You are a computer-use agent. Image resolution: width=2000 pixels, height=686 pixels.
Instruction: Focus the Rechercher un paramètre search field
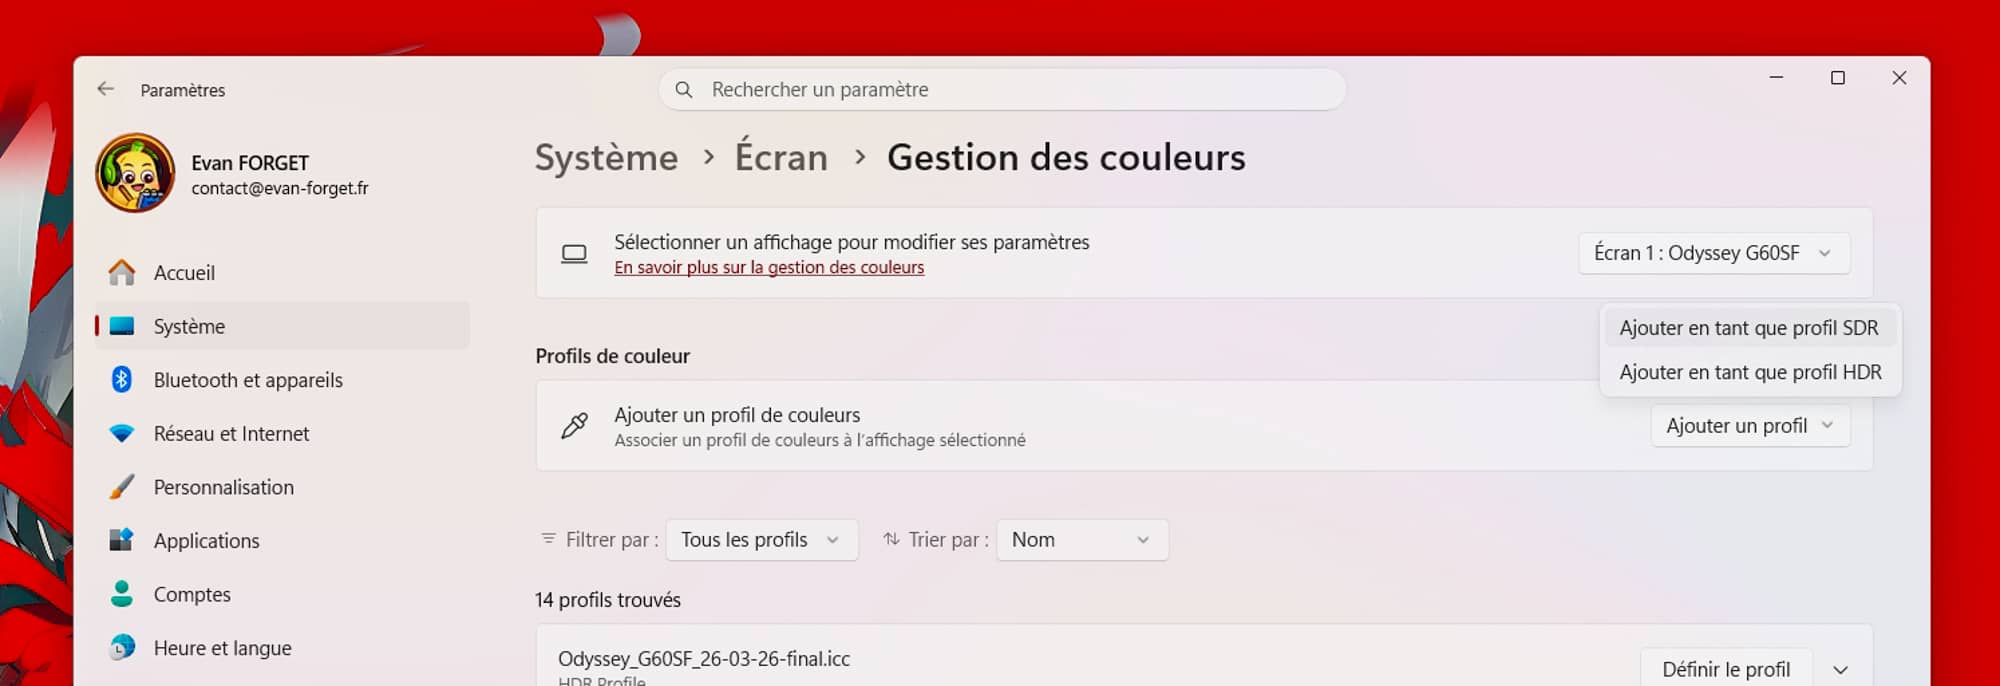click(x=1010, y=90)
